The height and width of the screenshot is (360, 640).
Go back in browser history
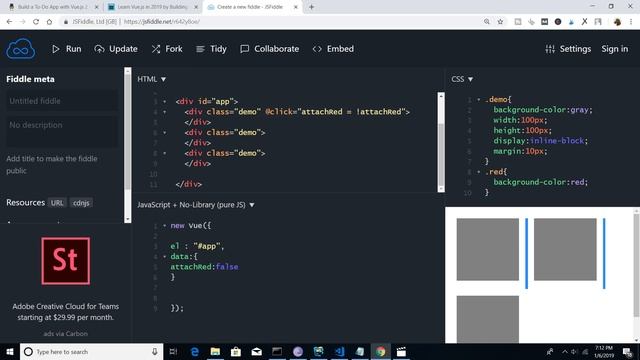click(9, 22)
